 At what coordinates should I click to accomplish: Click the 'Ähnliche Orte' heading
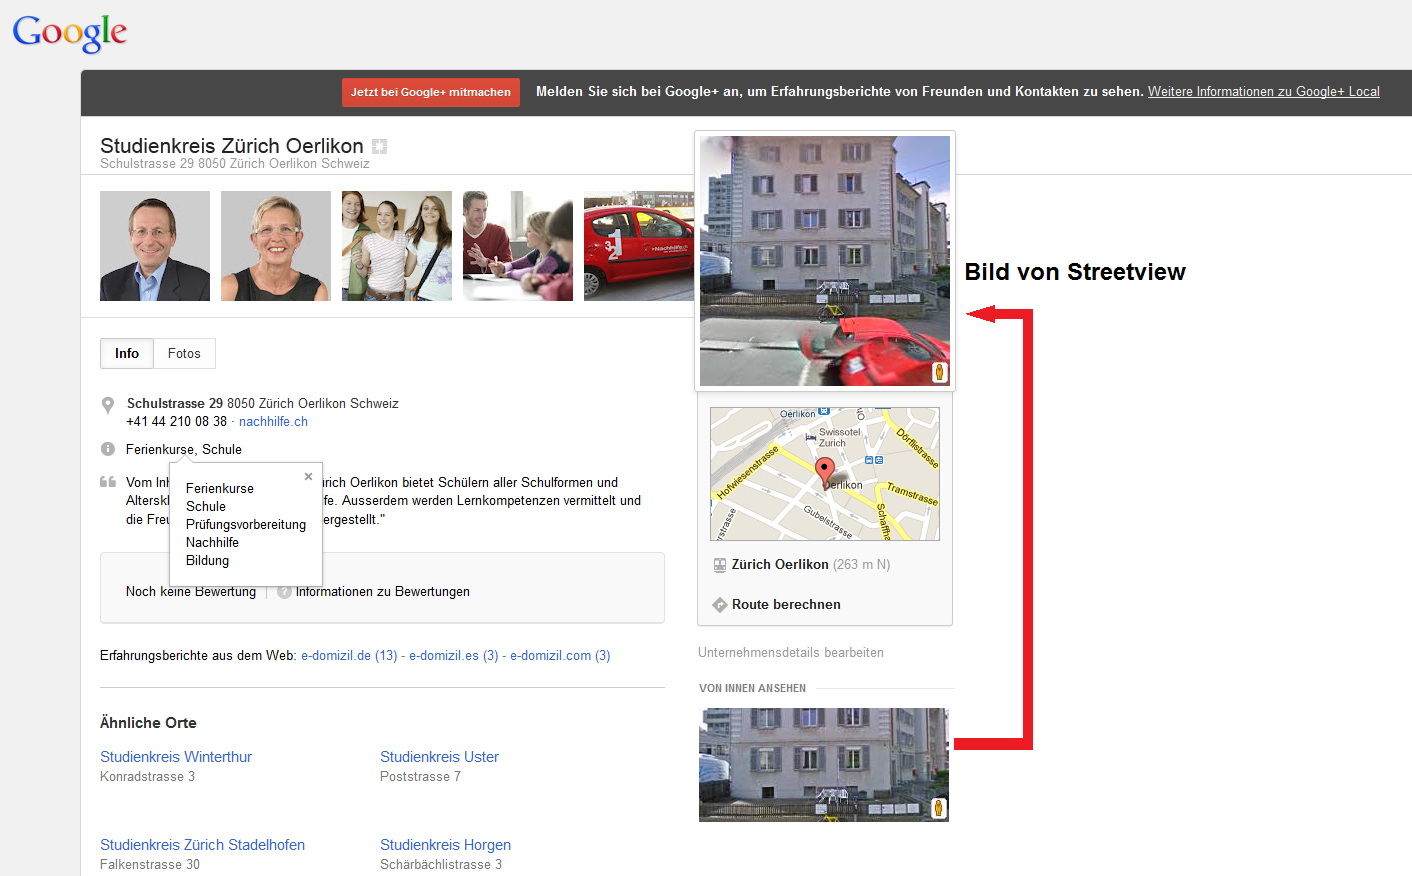pyautogui.click(x=148, y=723)
